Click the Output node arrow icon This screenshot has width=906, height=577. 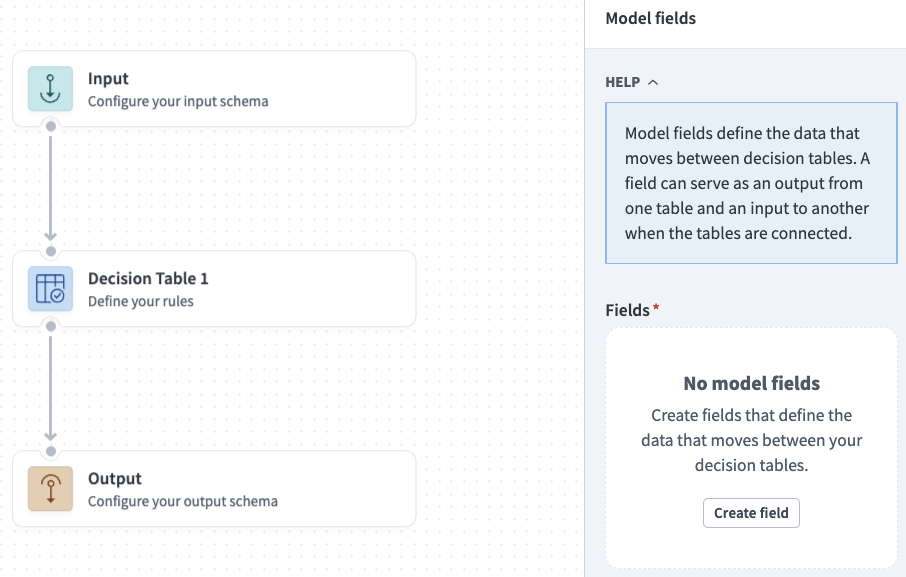tap(50, 489)
